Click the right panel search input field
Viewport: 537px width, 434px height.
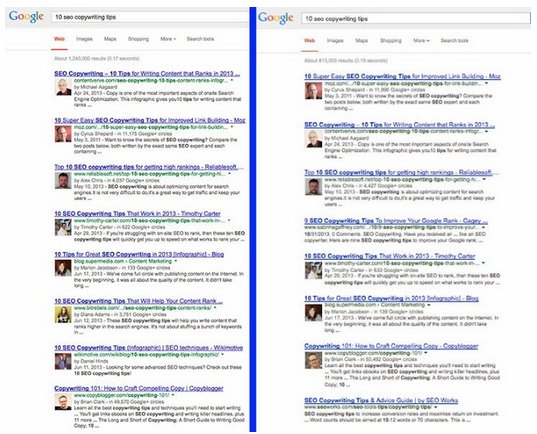(416, 18)
